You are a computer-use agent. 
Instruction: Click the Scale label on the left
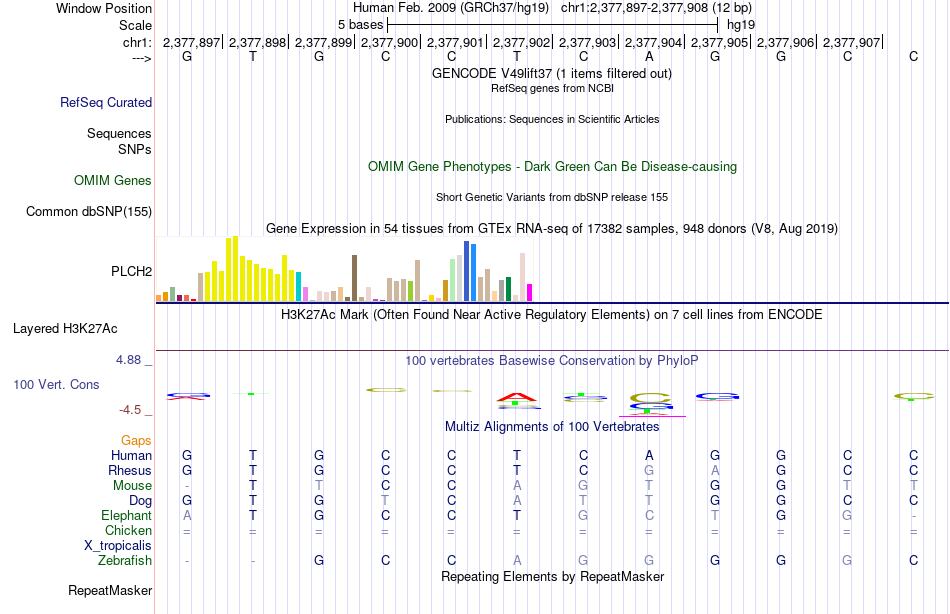pyautogui.click(x=135, y=25)
